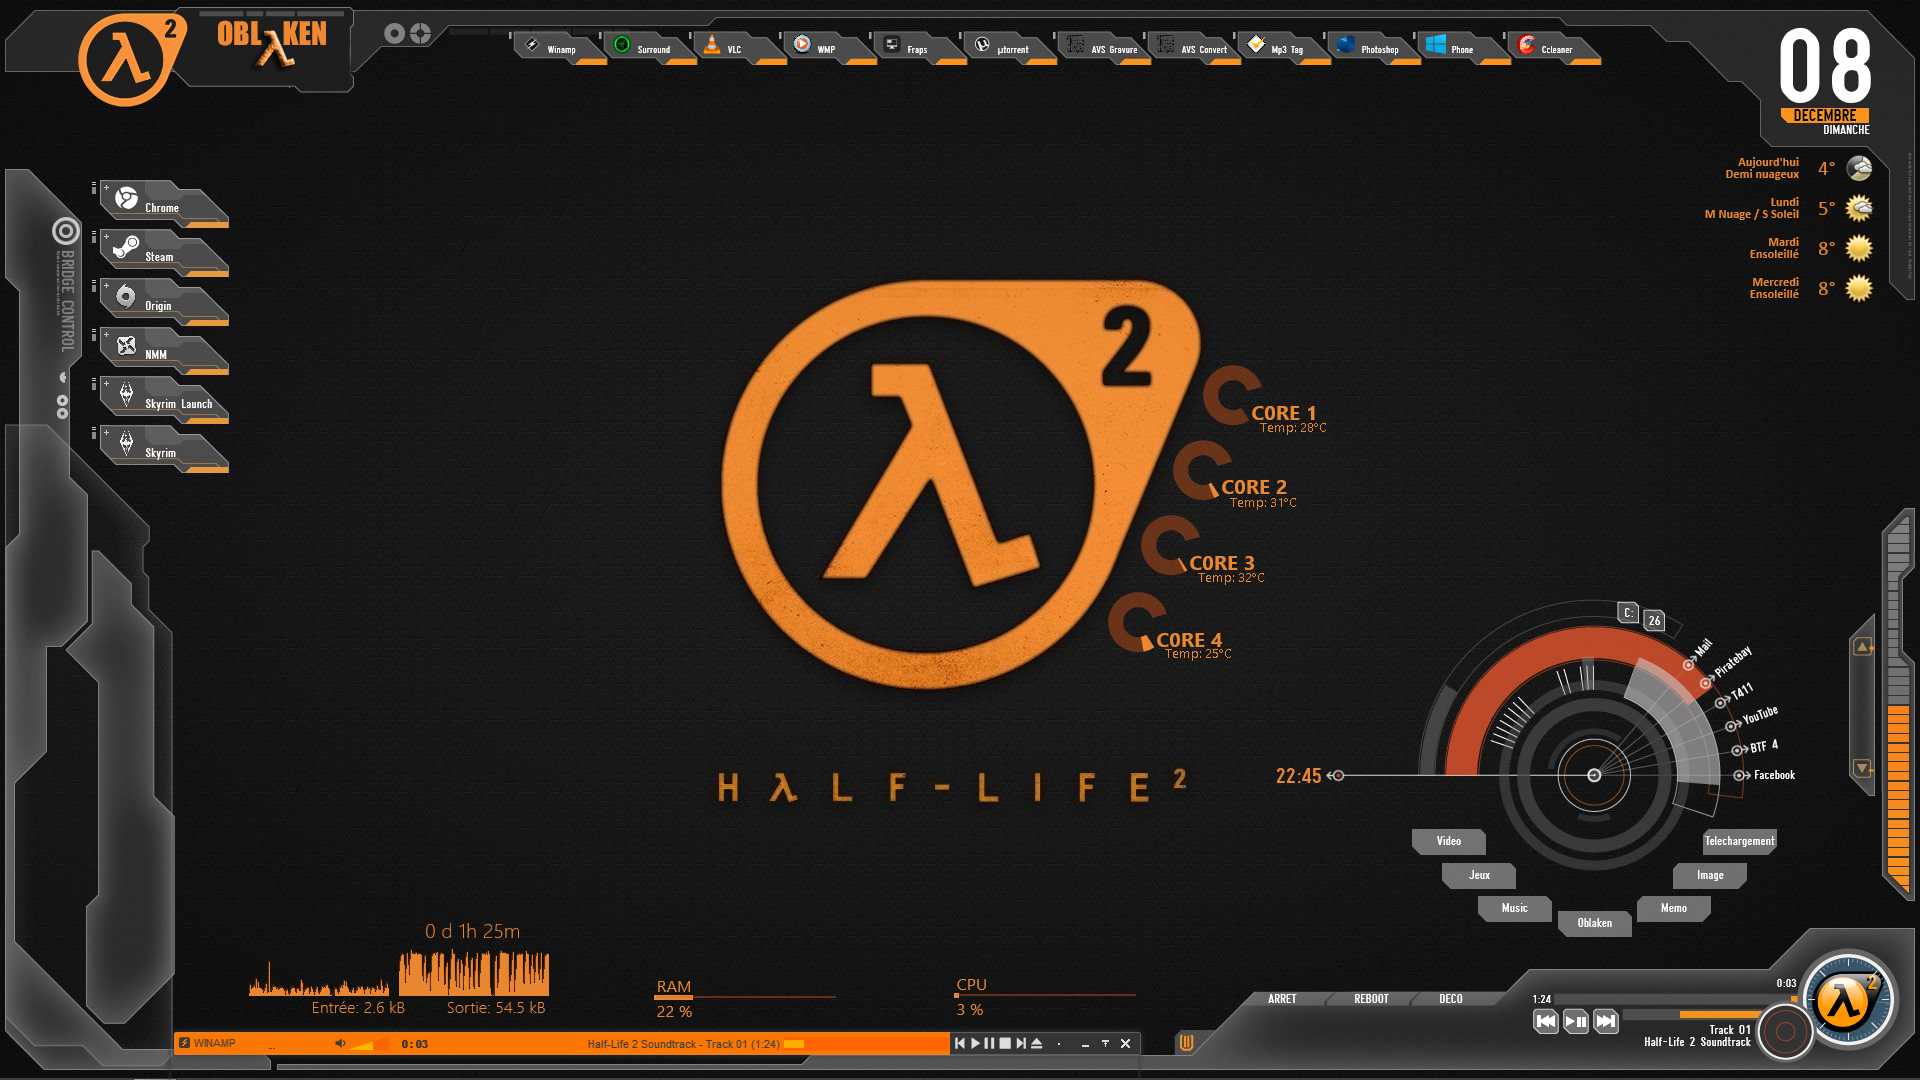The height and width of the screenshot is (1080, 1920).
Task: Open Steam from the left sidebar
Action: (165, 253)
